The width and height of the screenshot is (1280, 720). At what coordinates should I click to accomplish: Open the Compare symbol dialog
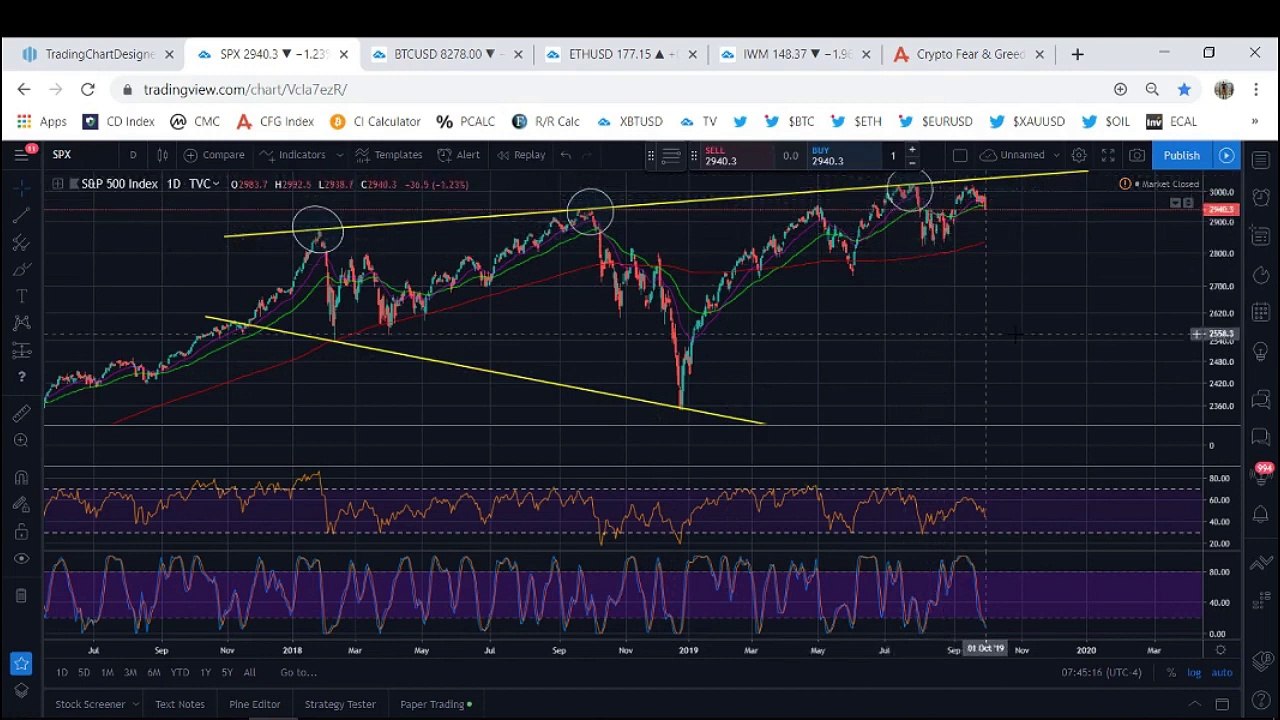(x=214, y=155)
